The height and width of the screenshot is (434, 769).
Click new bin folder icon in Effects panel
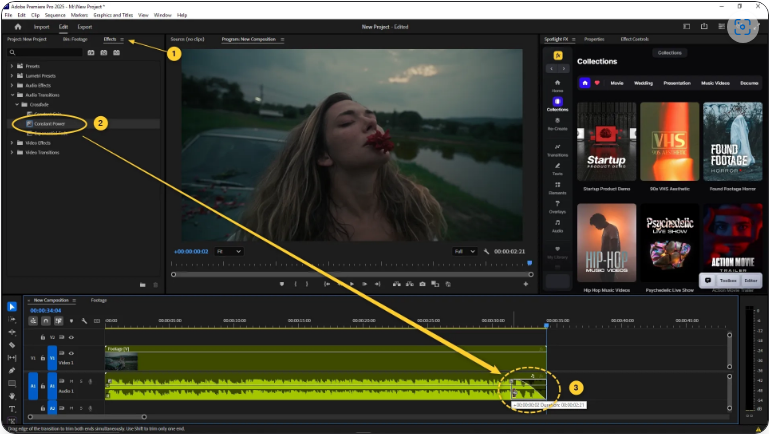(x=142, y=285)
